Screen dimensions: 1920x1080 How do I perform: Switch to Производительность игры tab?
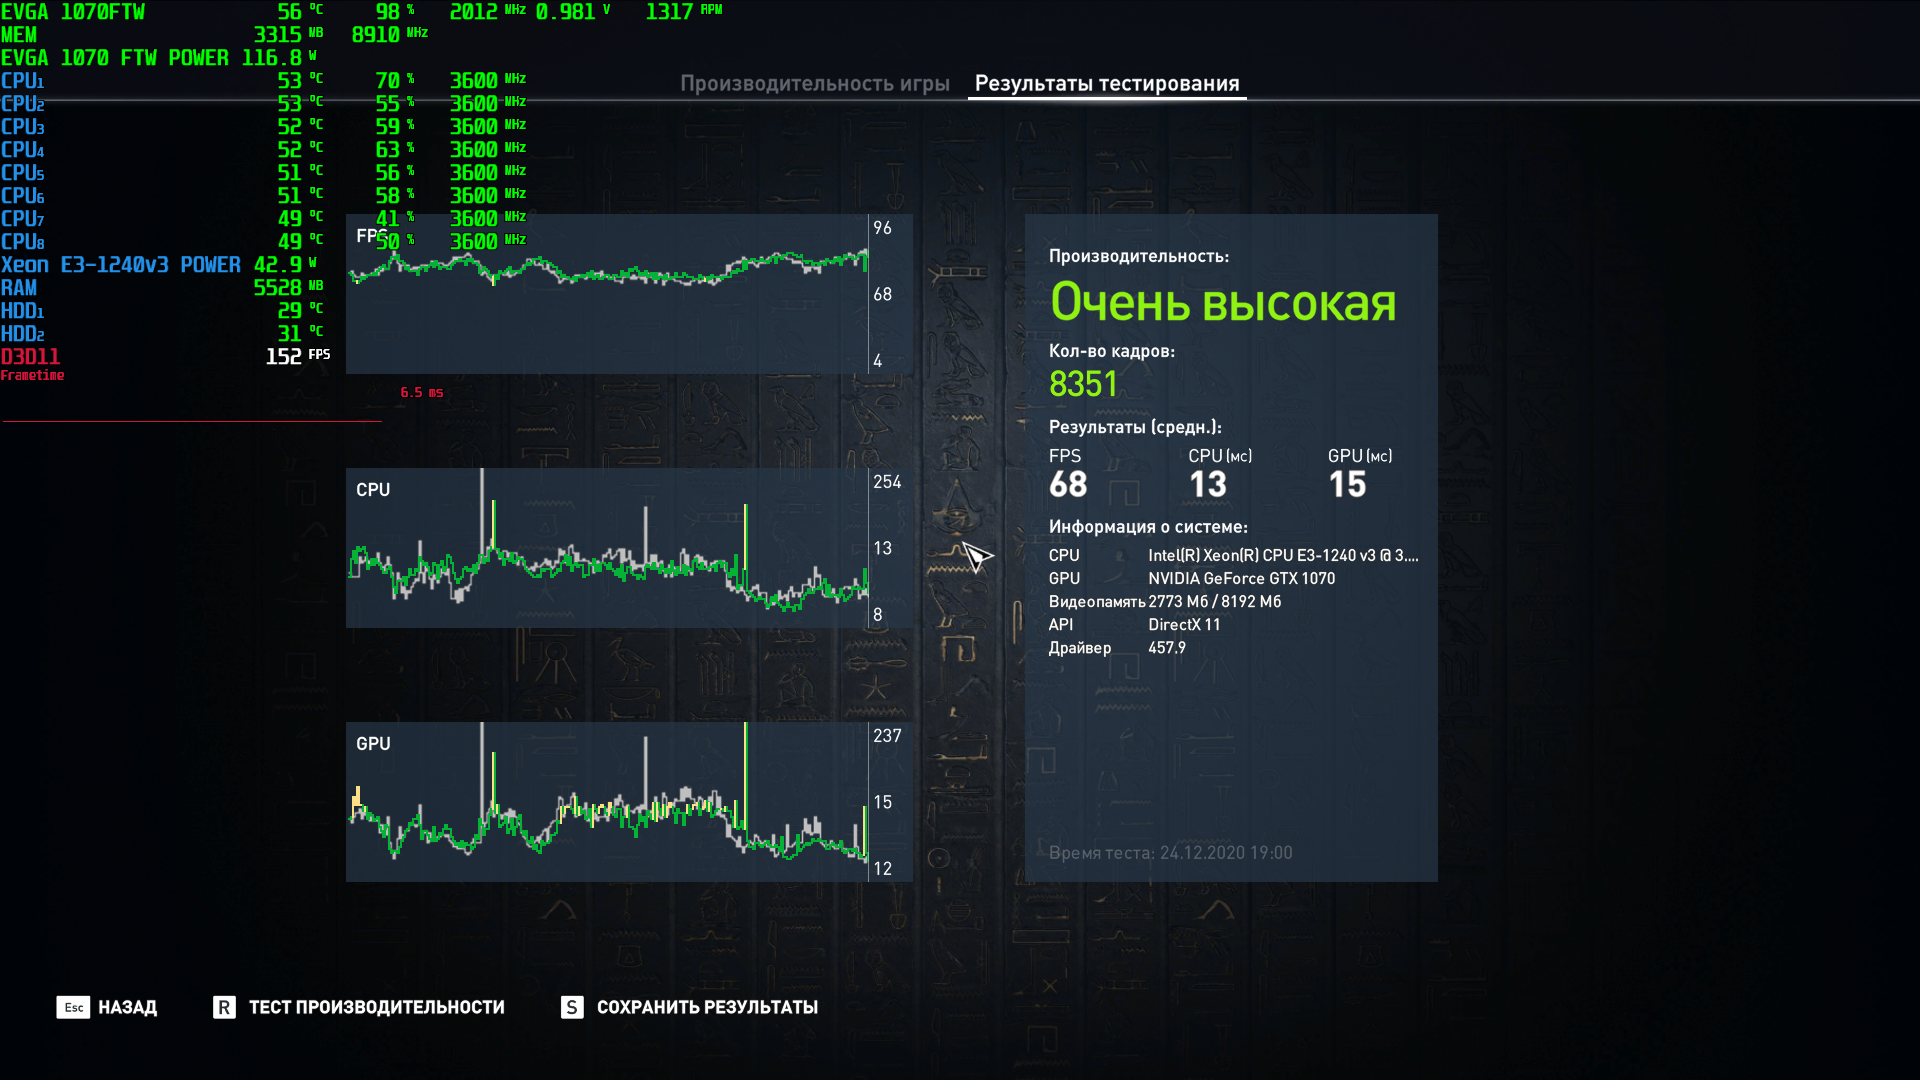(x=814, y=84)
